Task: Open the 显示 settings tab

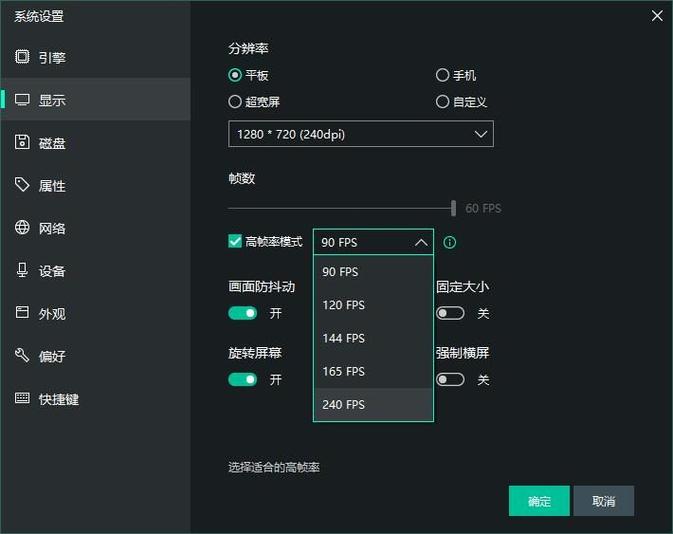Action: tap(96, 100)
